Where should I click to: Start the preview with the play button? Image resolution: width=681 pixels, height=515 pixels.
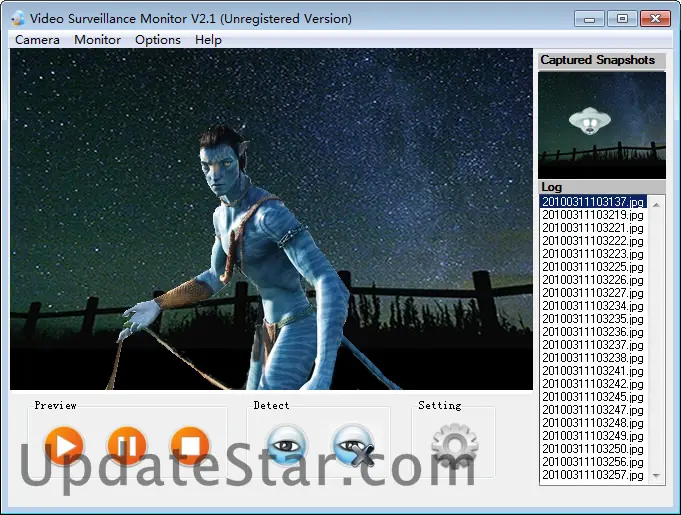point(64,446)
